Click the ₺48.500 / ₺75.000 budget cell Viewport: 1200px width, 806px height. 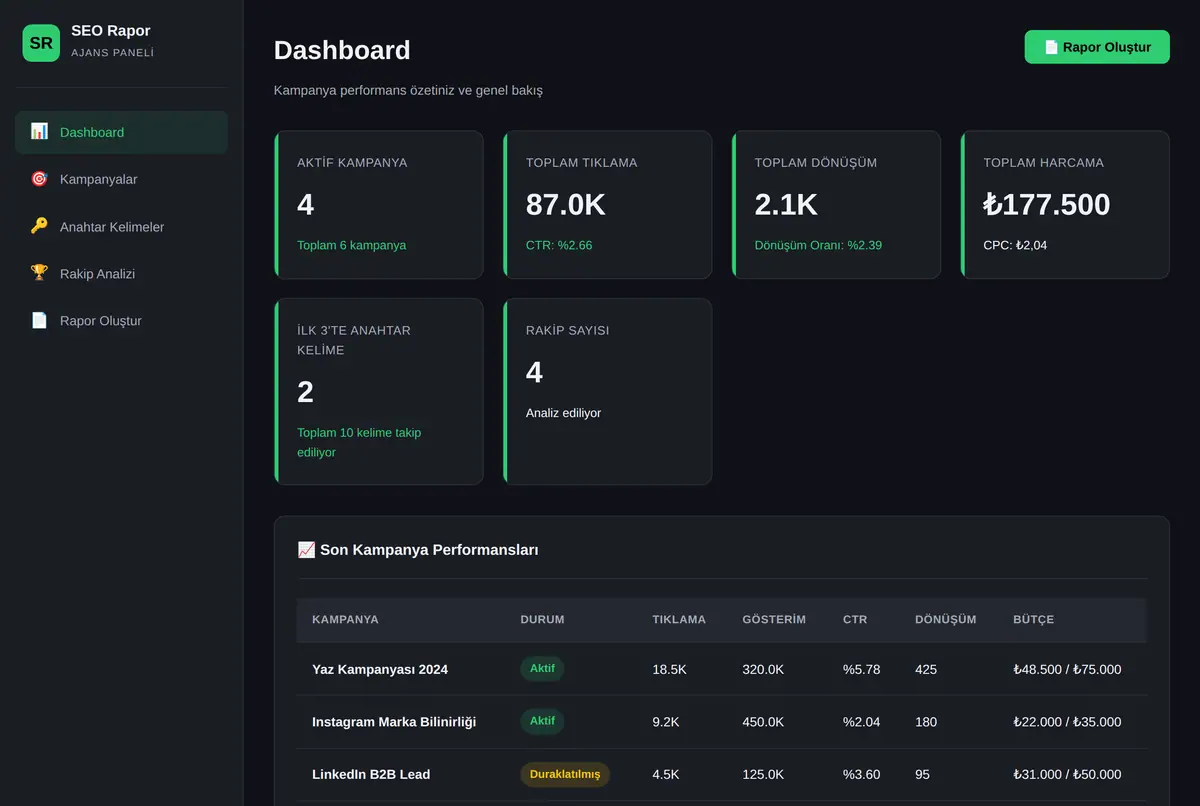(x=1067, y=669)
